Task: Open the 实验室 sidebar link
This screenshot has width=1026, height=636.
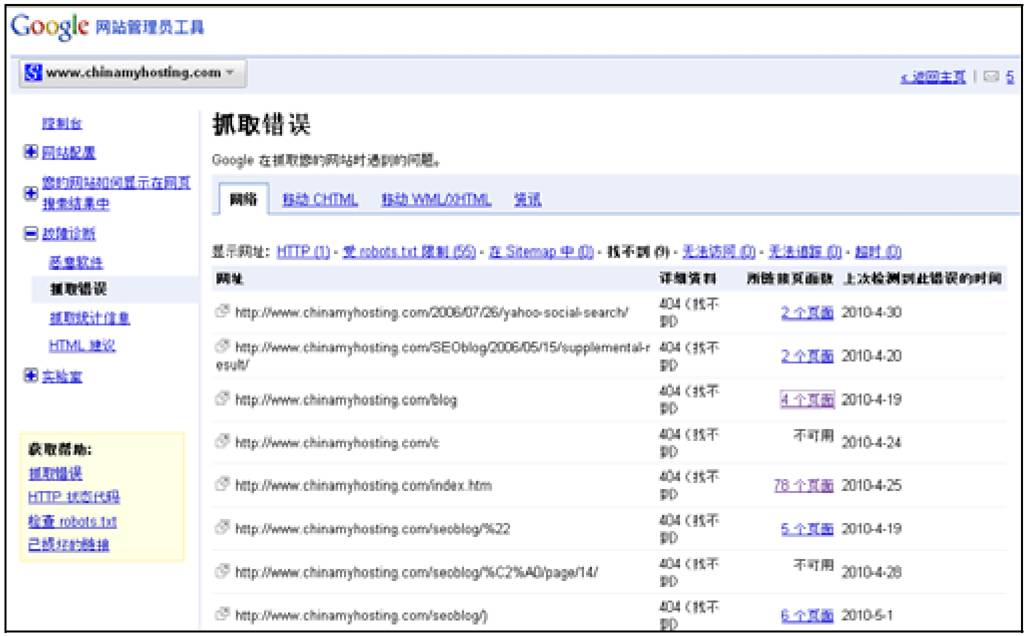Action: click(62, 376)
